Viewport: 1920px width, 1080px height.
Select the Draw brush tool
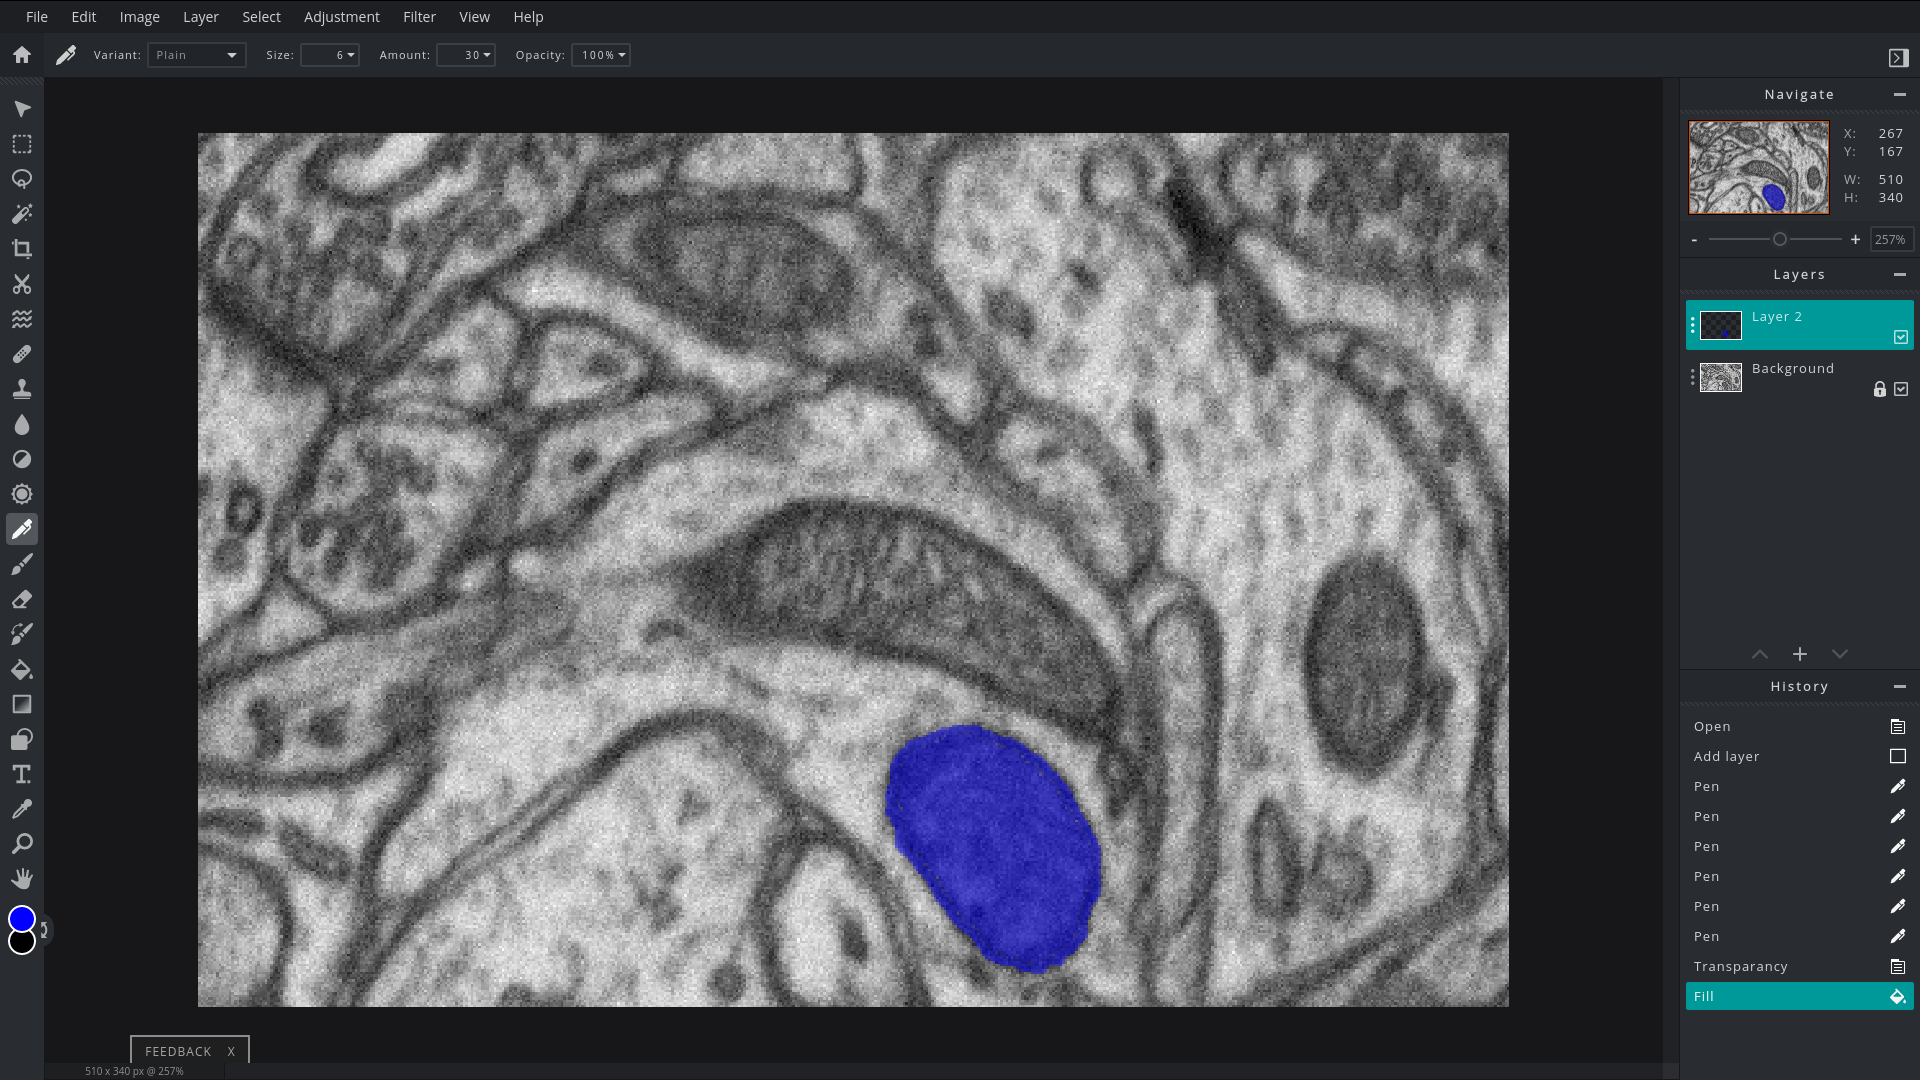pyautogui.click(x=22, y=564)
